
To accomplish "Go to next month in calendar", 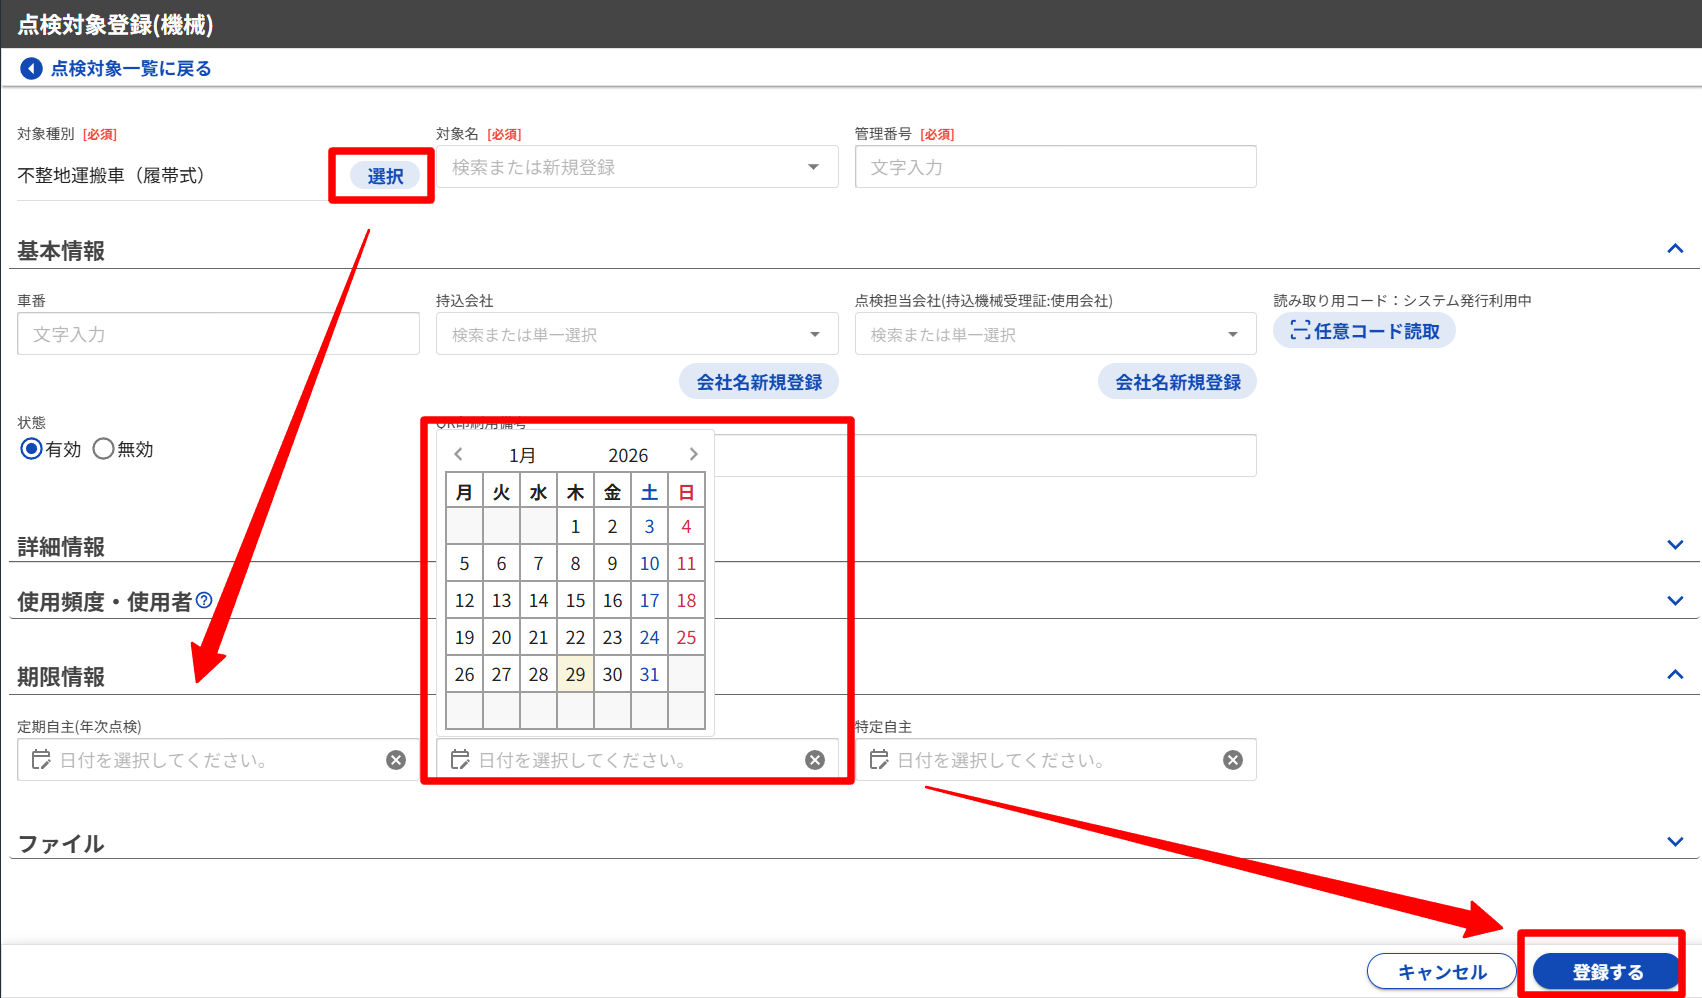I will tap(693, 454).
